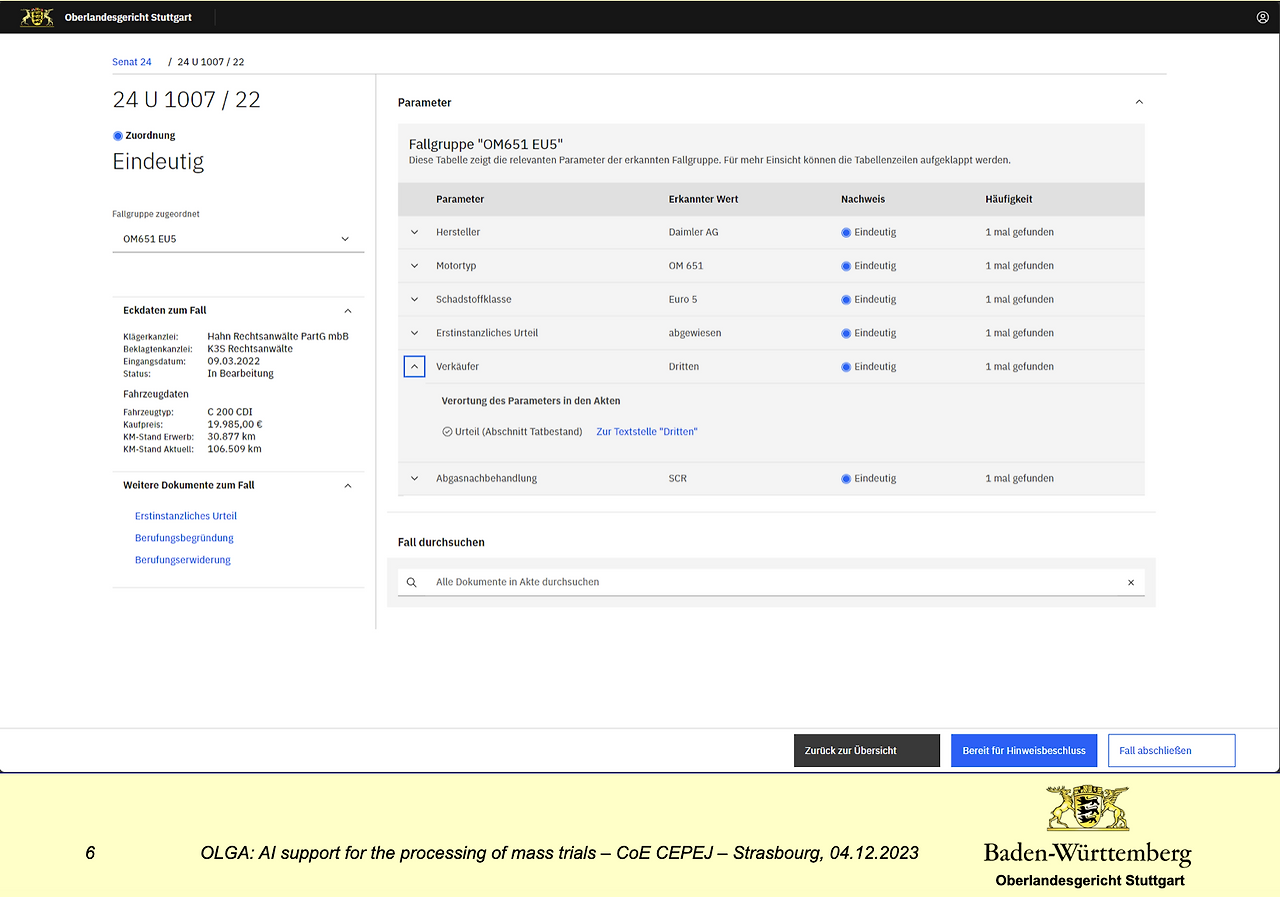Click the KM-Stand Erwerb value 30.877 km

click(231, 436)
